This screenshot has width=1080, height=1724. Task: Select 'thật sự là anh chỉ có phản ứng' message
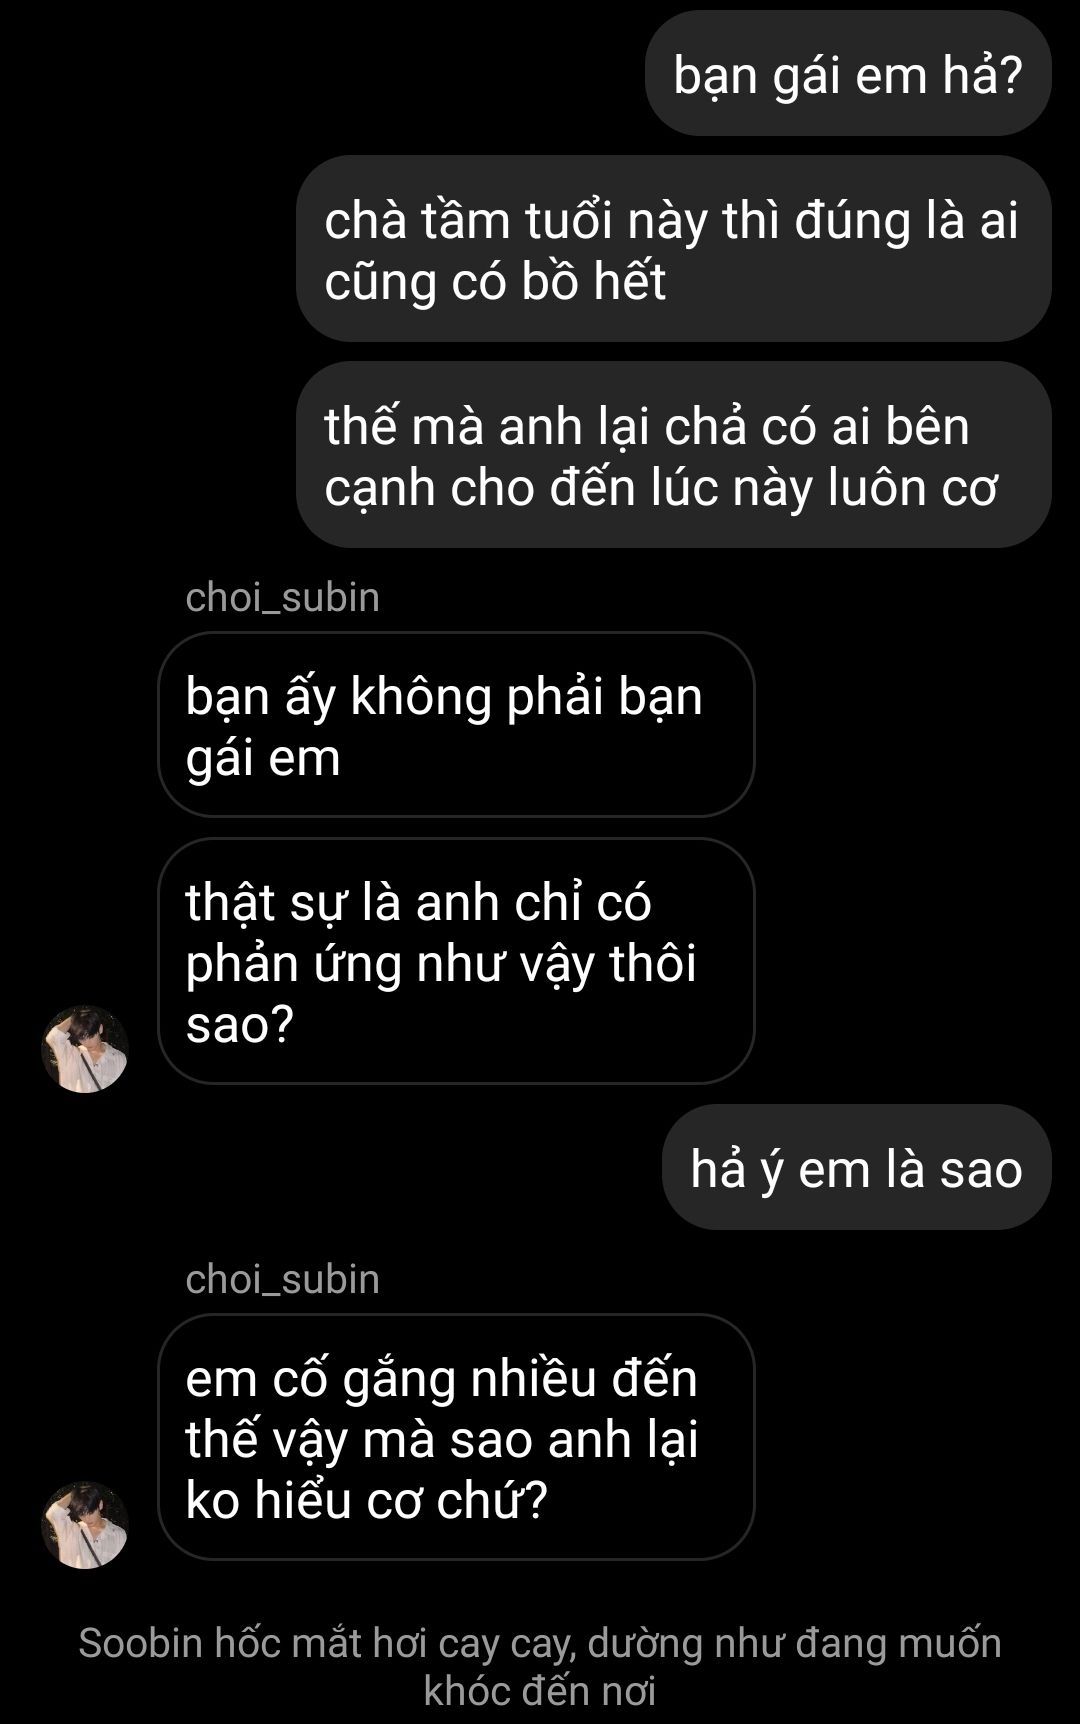(456, 961)
